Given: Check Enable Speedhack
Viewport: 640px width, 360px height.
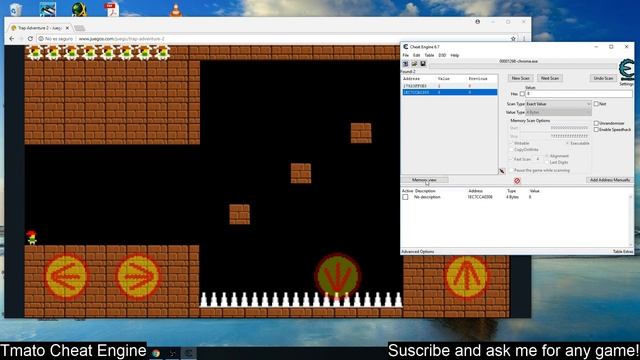Looking at the screenshot, I should pos(596,129).
